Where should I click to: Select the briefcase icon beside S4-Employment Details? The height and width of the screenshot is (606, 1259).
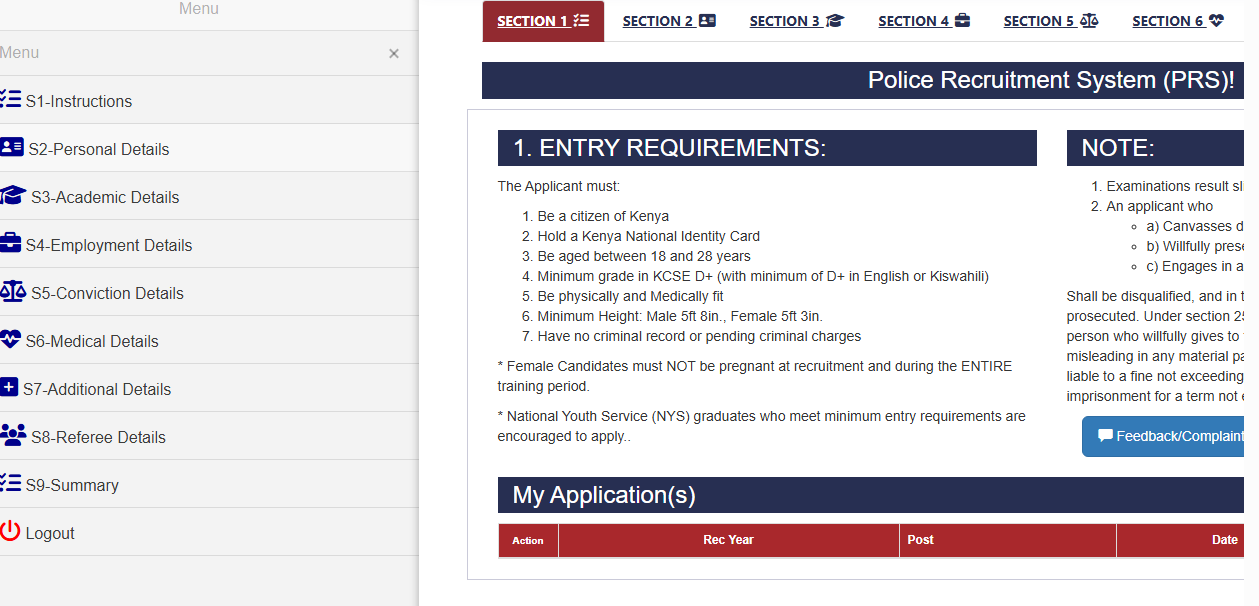click(11, 243)
